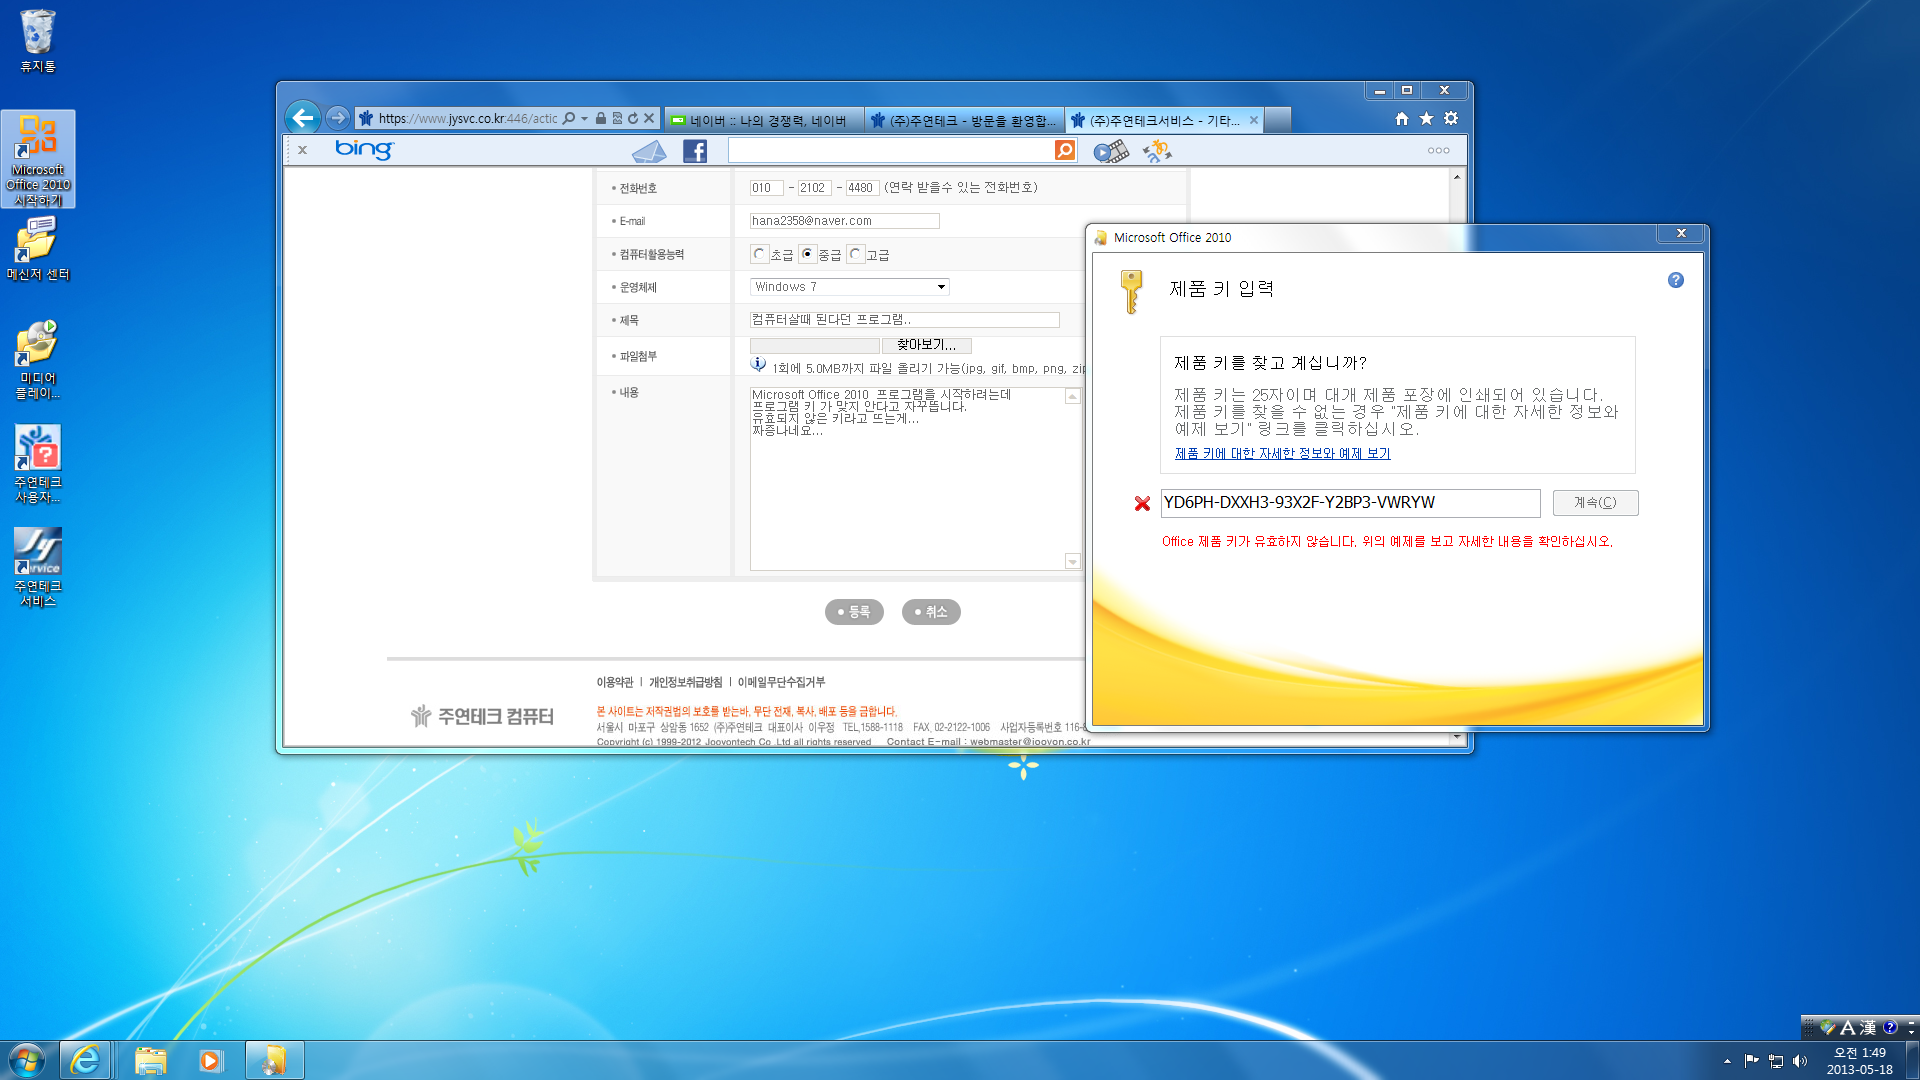Open the 휴지통 recycle bin

38,40
